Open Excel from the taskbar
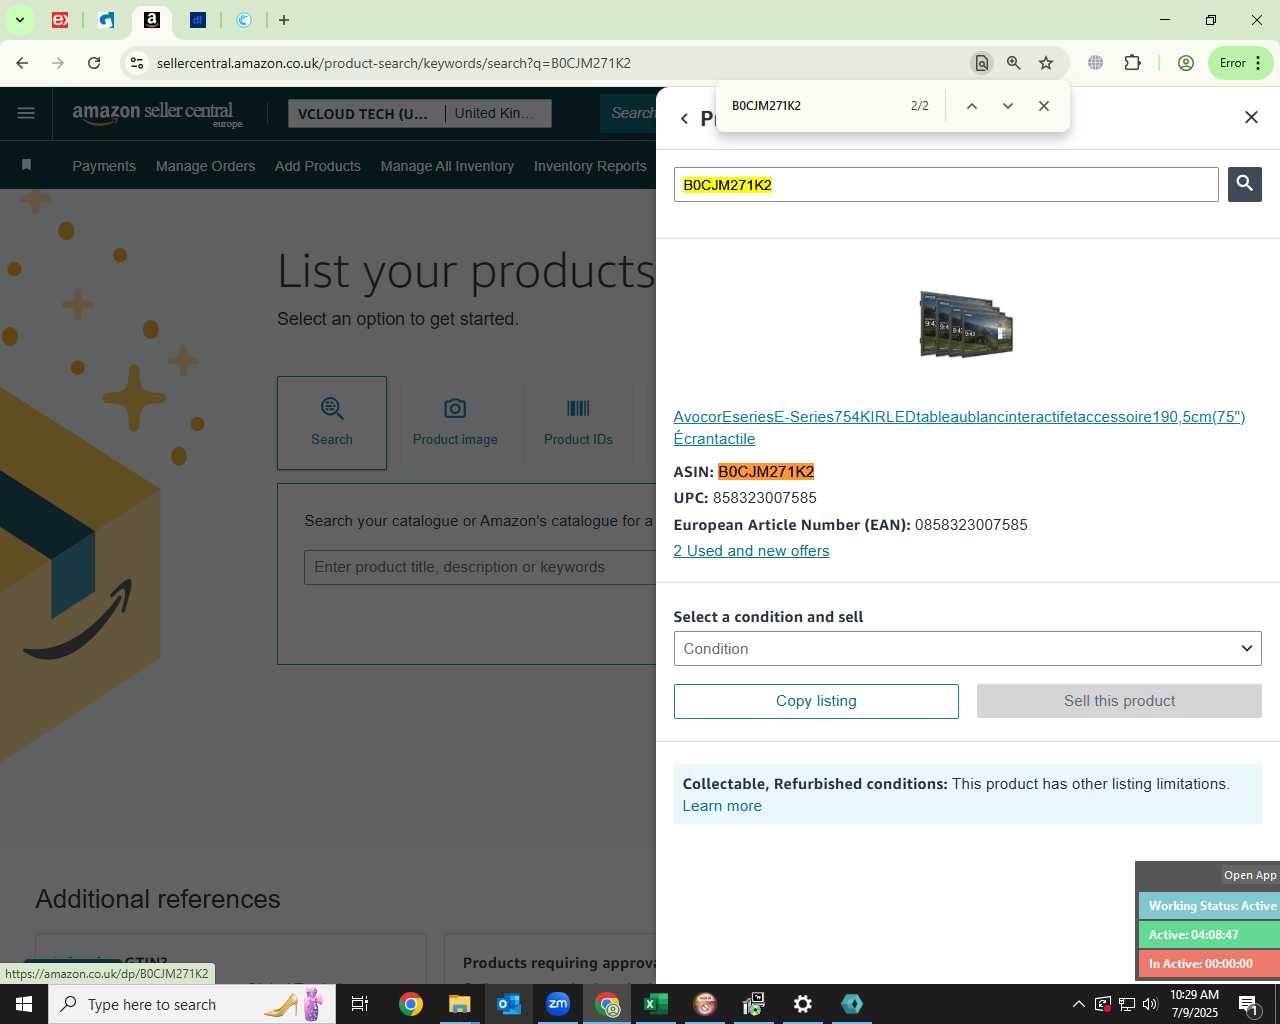This screenshot has height=1024, width=1280. point(655,1004)
